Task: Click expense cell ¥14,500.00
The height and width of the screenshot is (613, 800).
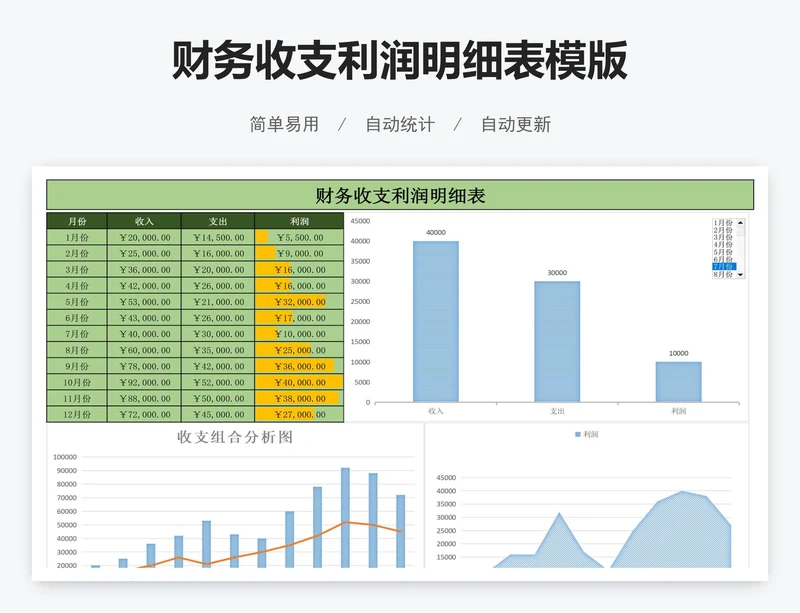Action: [x=218, y=237]
